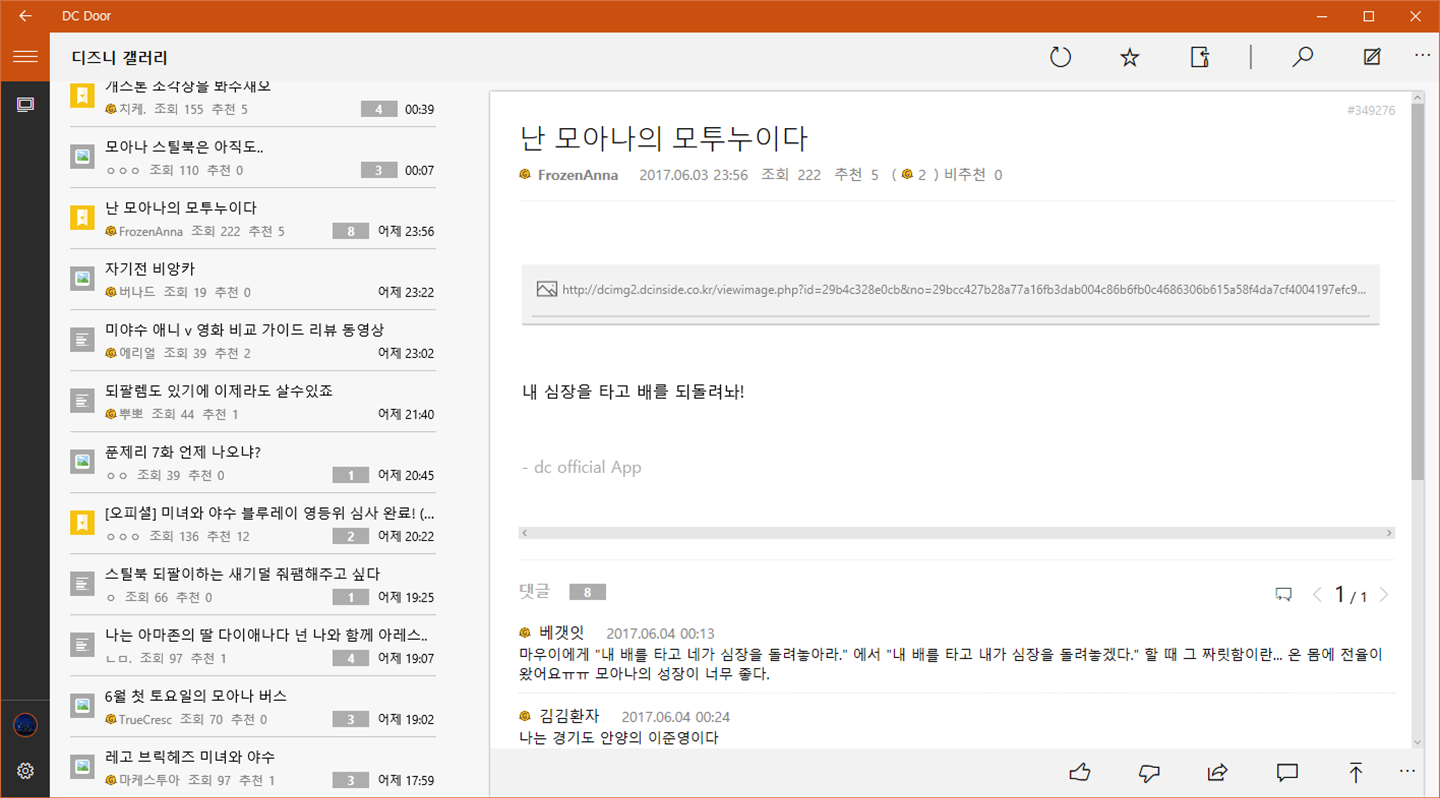
Task: Click the thumbs down icon
Action: click(x=1149, y=772)
